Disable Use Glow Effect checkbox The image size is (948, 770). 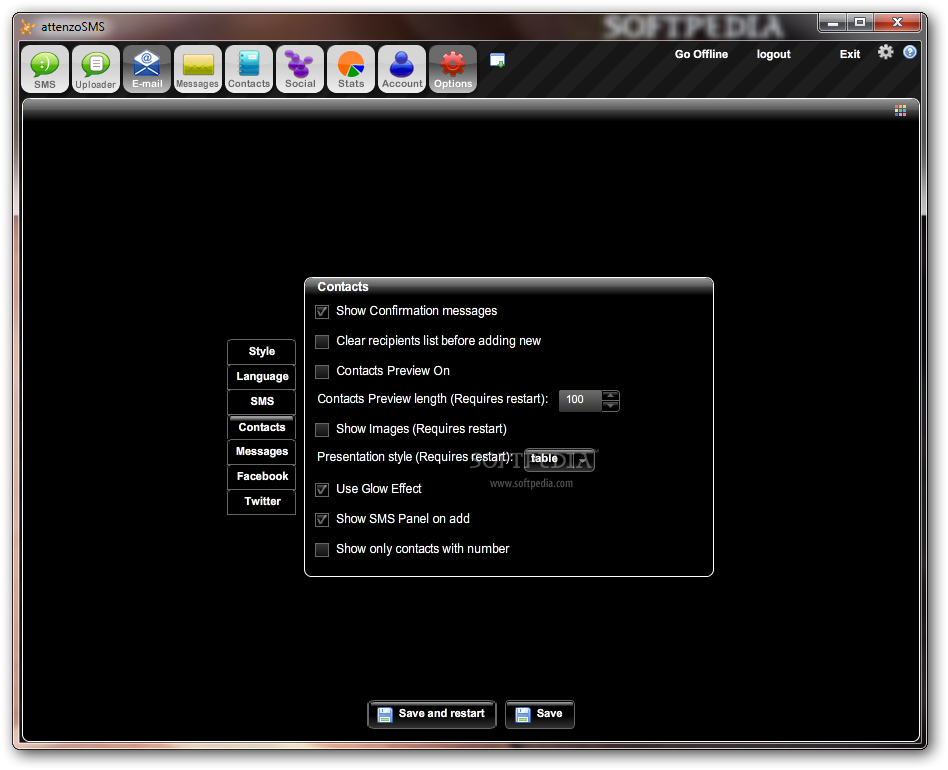322,490
